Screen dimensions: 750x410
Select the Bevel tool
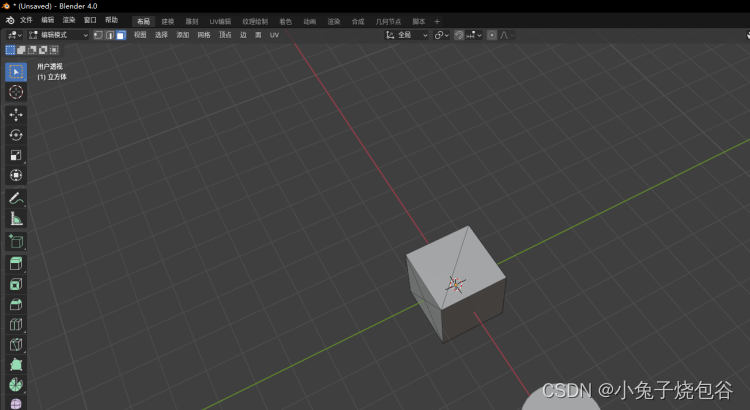16,304
